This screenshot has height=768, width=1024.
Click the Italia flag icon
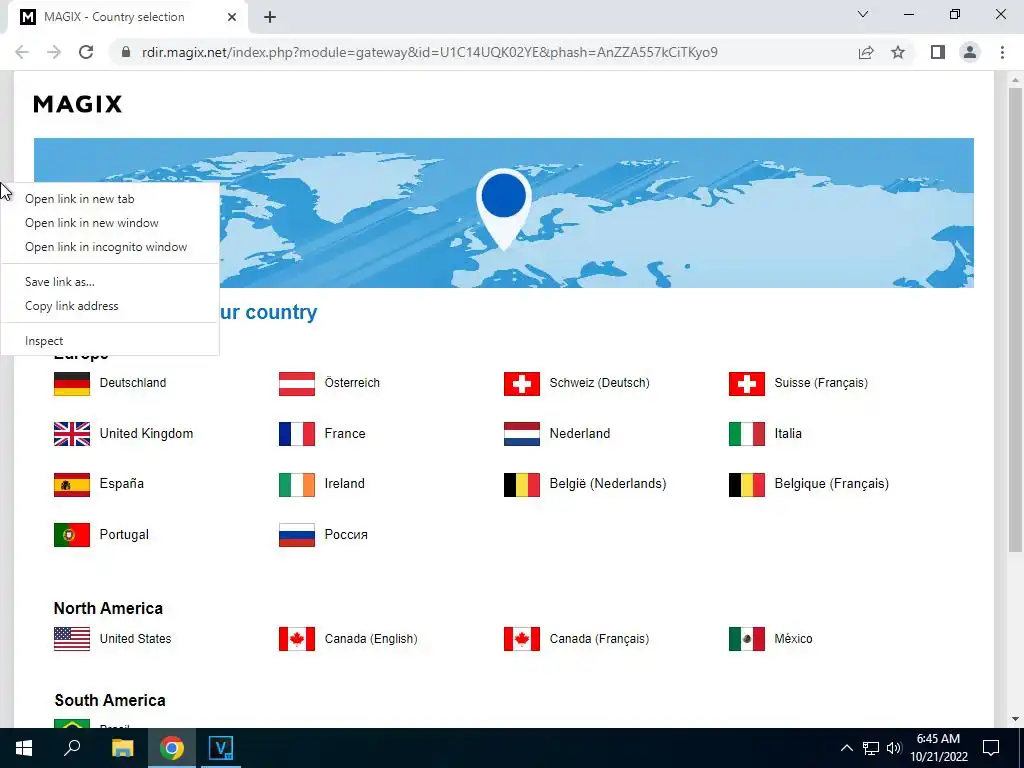click(746, 434)
